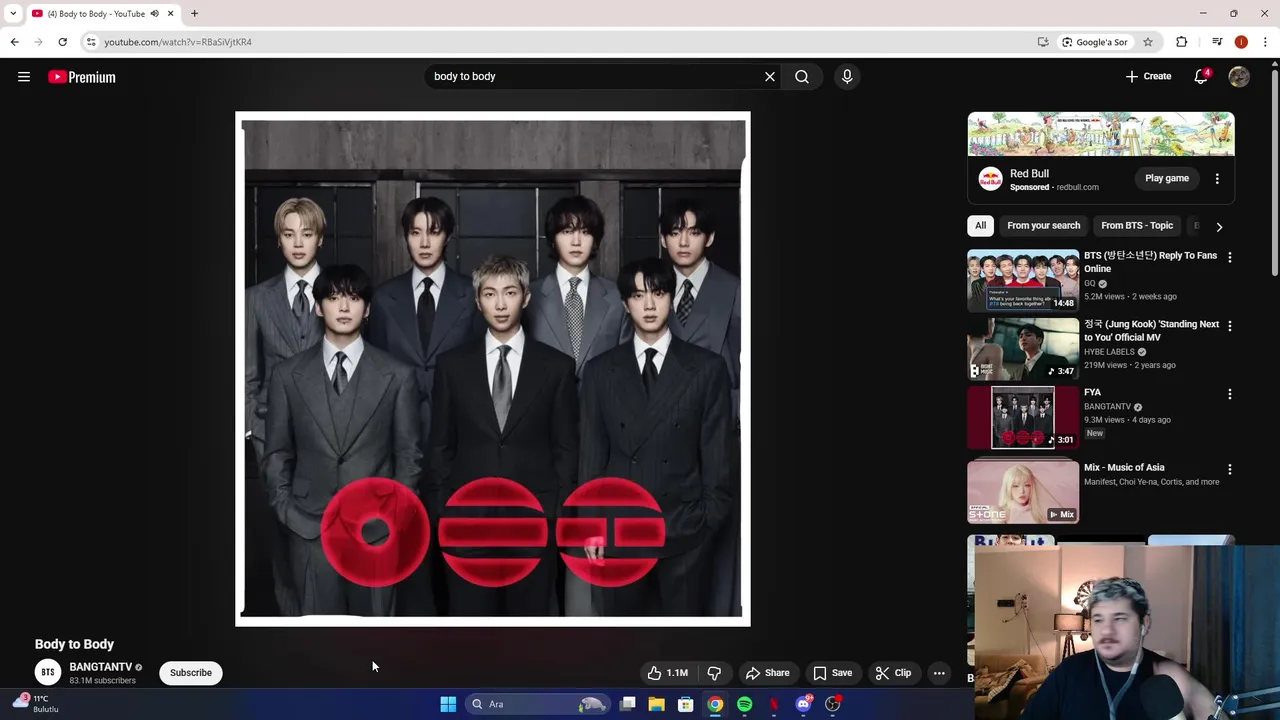Open the FYA video thumbnail
The image size is (1280, 720).
pyautogui.click(x=1023, y=417)
